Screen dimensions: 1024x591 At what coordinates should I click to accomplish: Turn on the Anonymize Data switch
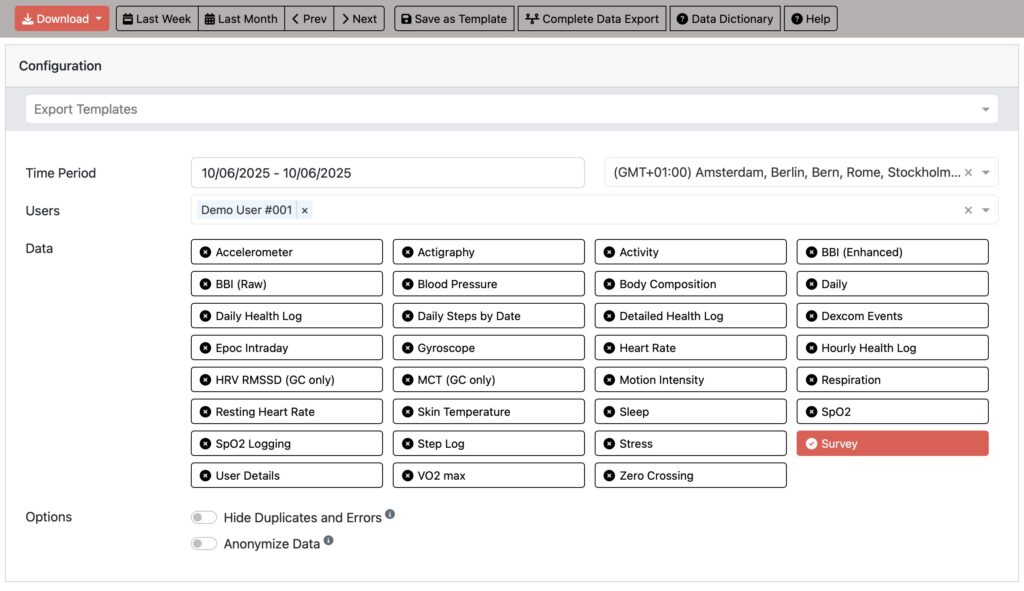click(204, 544)
